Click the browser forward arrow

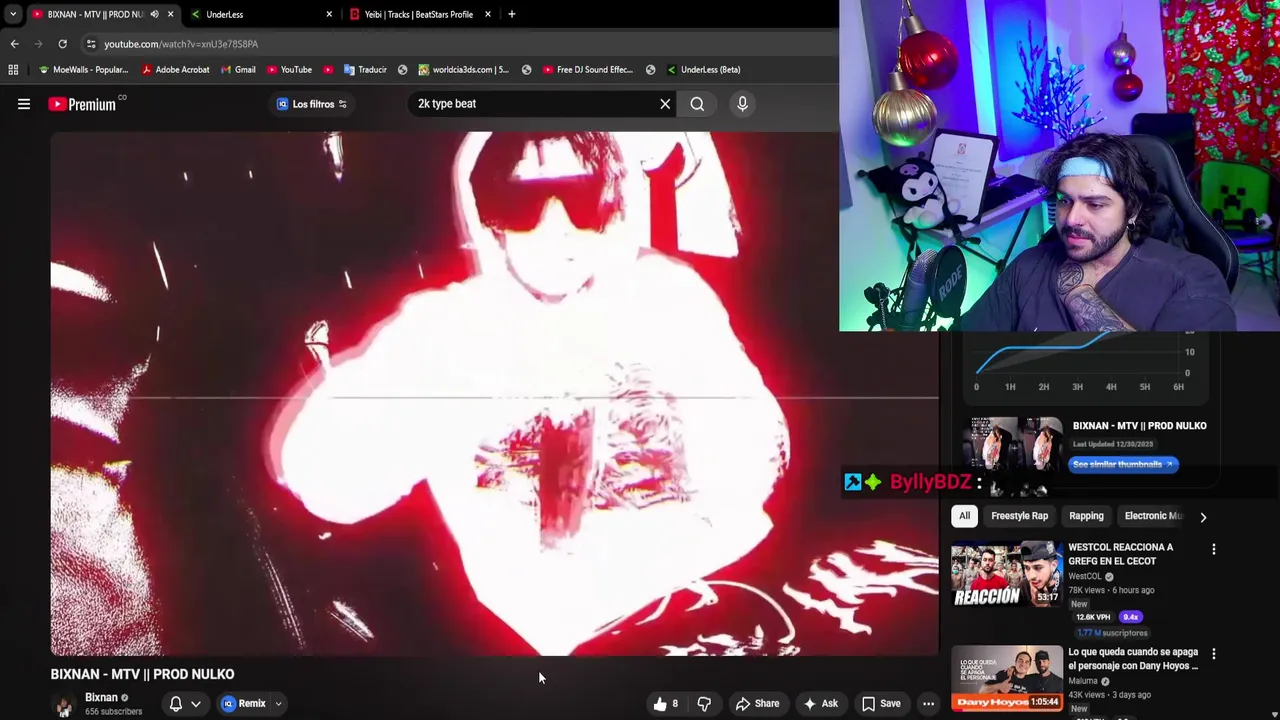point(38,44)
